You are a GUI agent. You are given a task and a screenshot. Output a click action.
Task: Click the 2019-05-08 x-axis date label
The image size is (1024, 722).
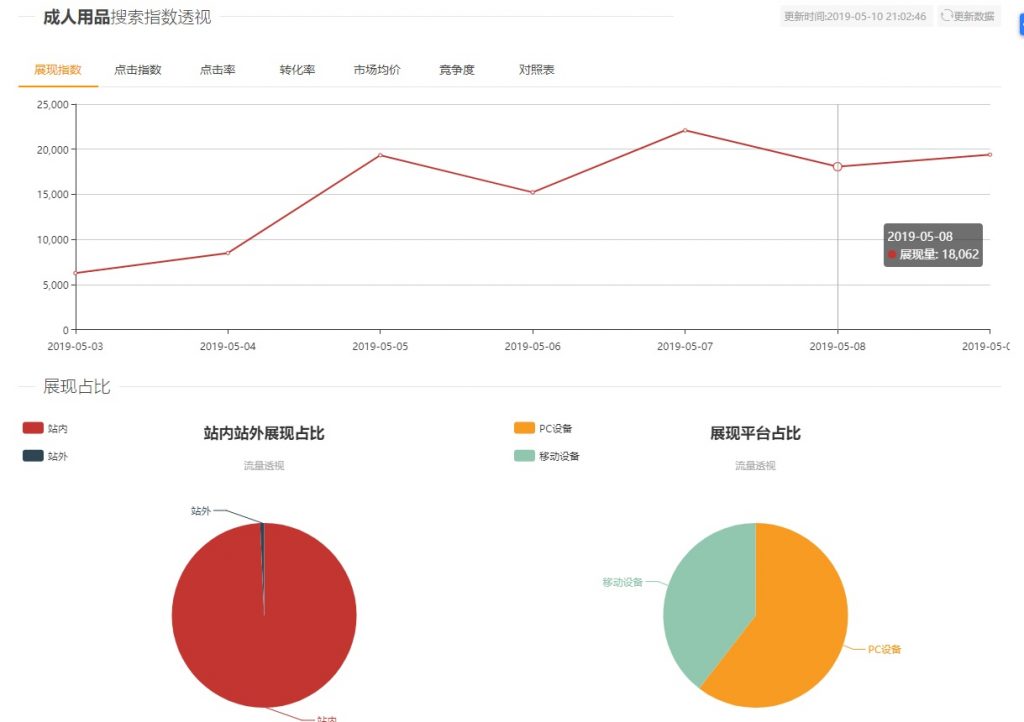[837, 346]
